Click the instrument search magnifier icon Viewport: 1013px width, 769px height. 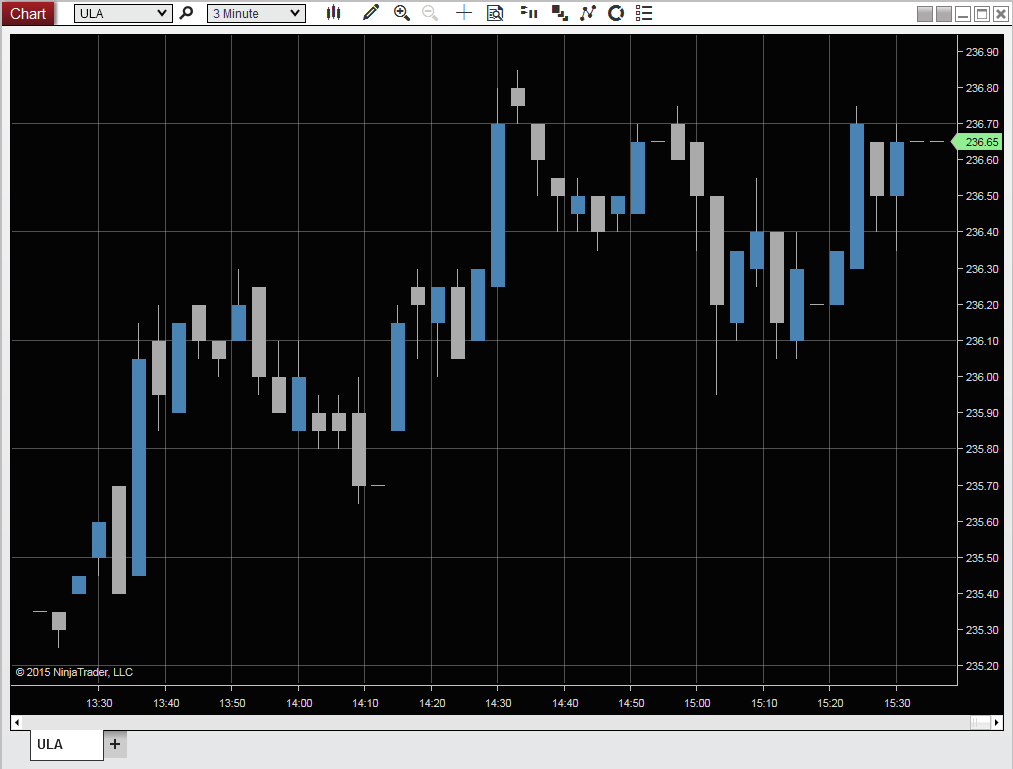(x=186, y=13)
